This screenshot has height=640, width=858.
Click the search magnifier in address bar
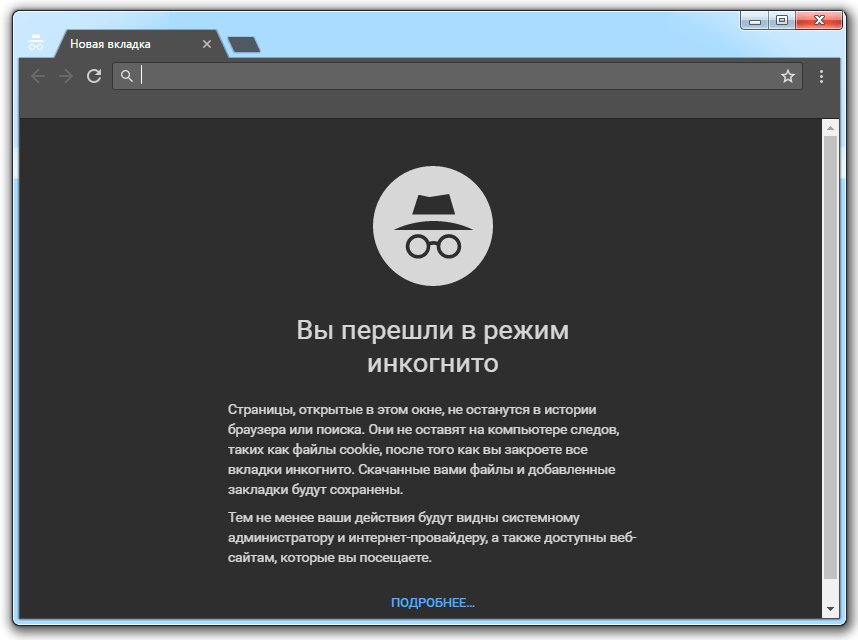126,76
